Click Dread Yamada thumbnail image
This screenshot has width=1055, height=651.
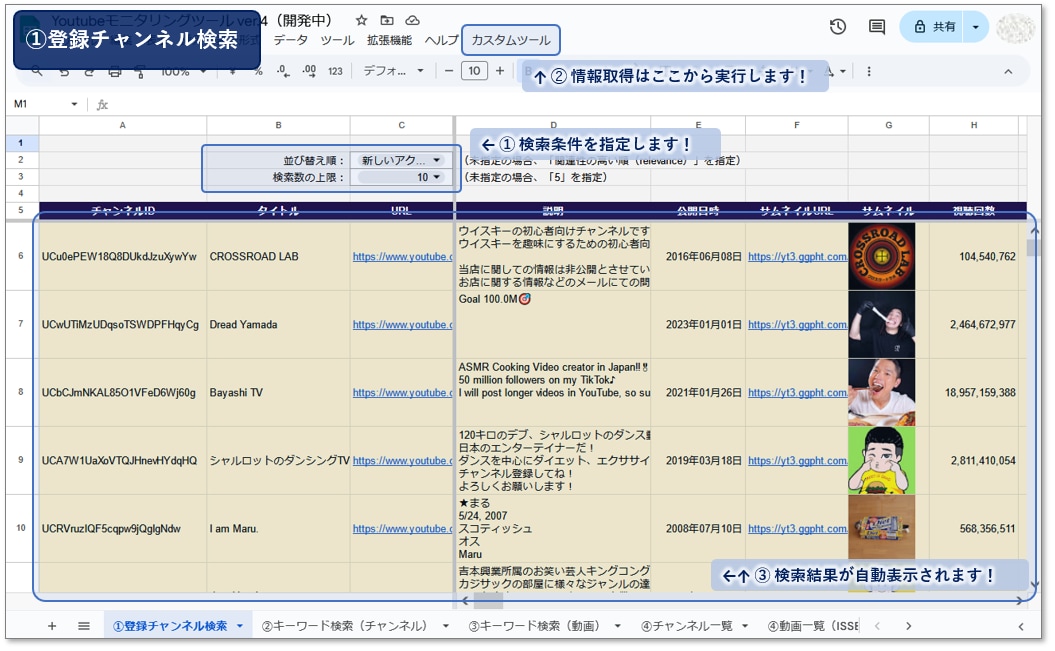[881, 324]
